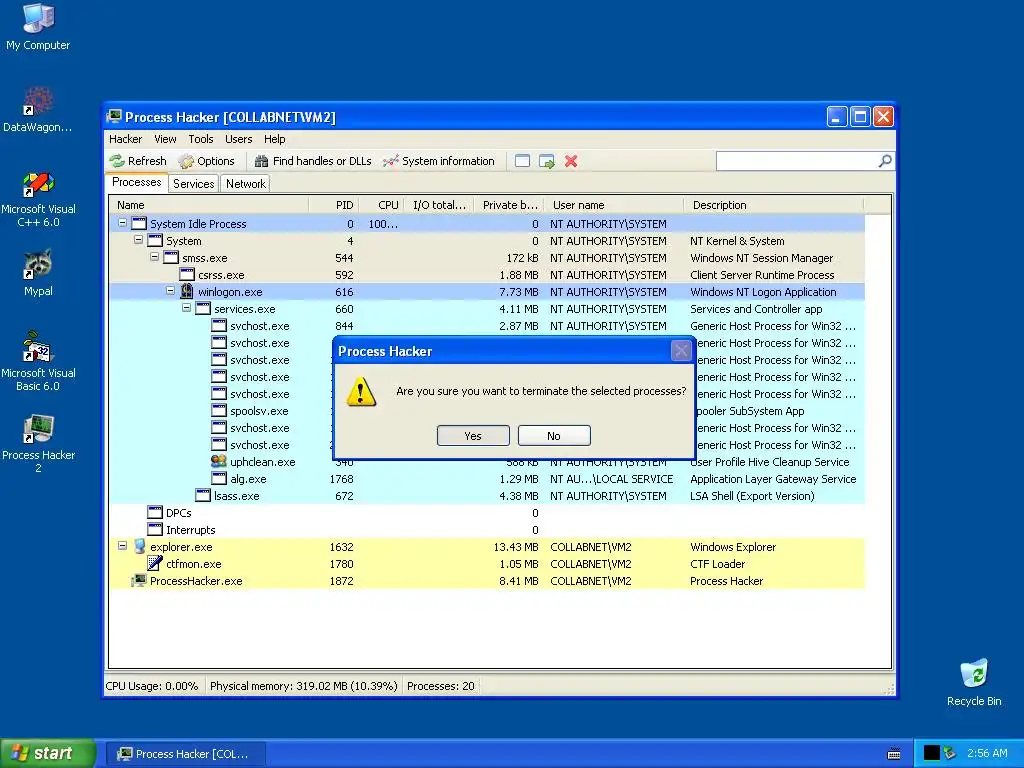Click the Physical memory status bar entry
Screen dimensions: 1024x768
click(x=304, y=686)
